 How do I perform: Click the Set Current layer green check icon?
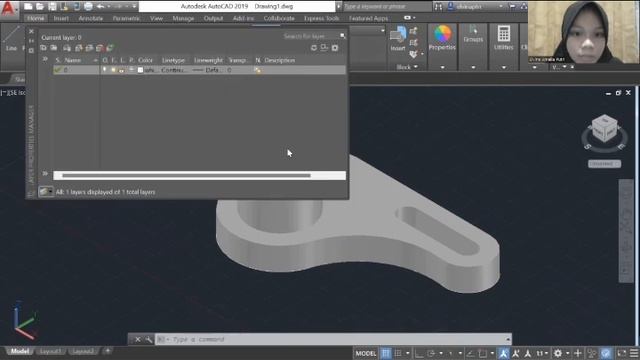tap(110, 48)
